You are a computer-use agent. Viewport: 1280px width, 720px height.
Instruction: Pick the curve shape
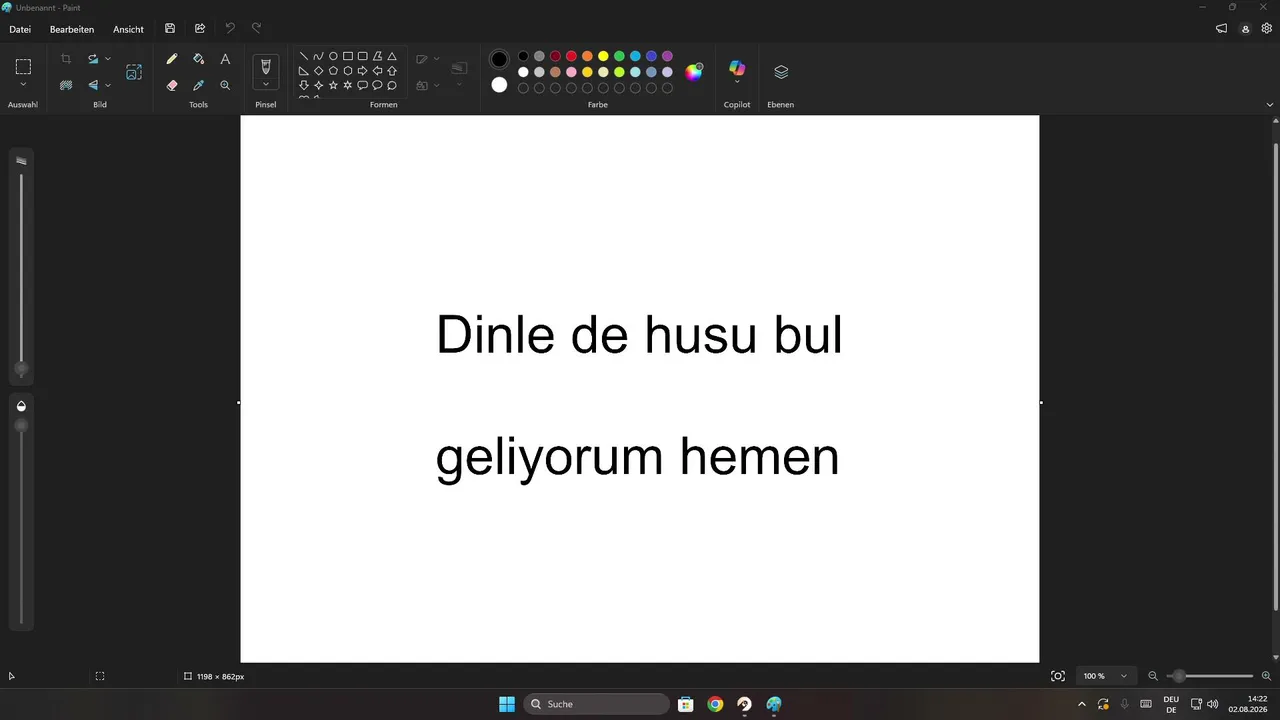(318, 57)
